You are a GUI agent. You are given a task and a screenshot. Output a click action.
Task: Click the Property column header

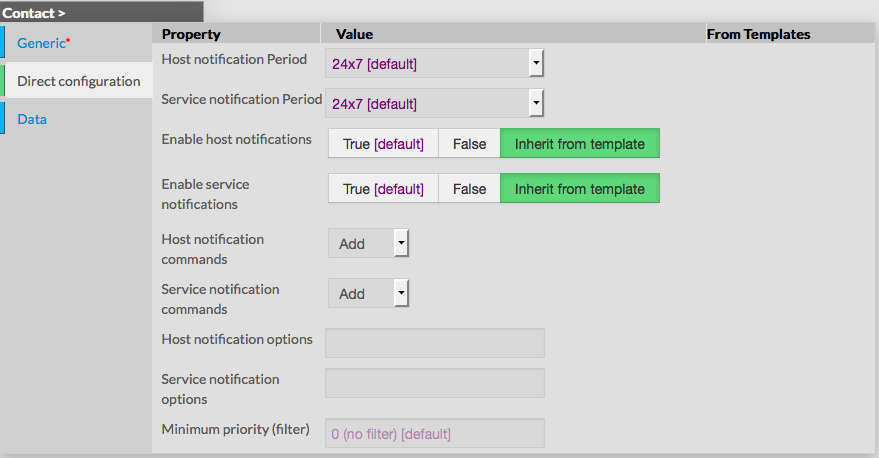pyautogui.click(x=191, y=34)
